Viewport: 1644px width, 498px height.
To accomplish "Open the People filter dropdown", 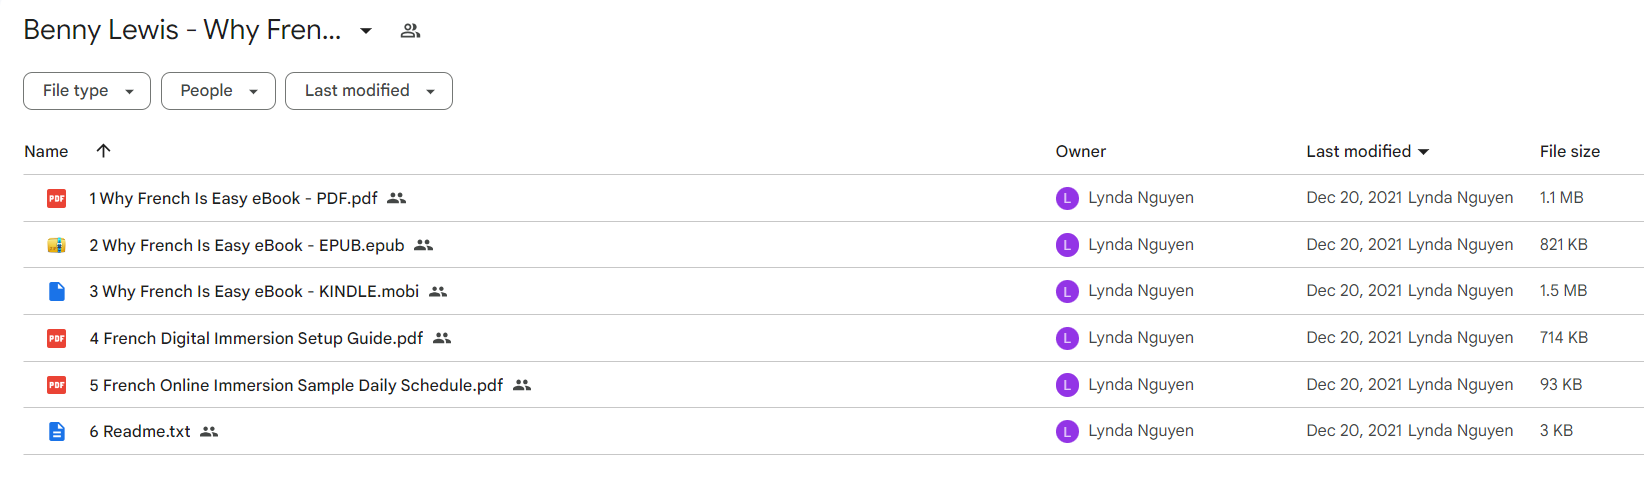I will pyautogui.click(x=218, y=91).
